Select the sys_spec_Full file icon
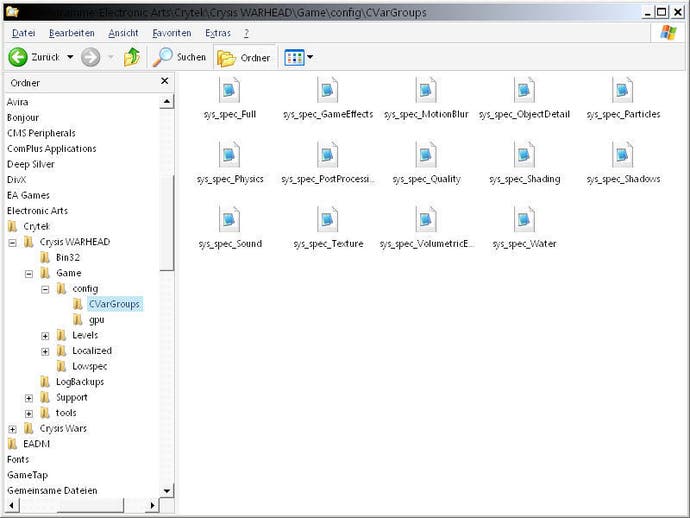 click(x=229, y=90)
